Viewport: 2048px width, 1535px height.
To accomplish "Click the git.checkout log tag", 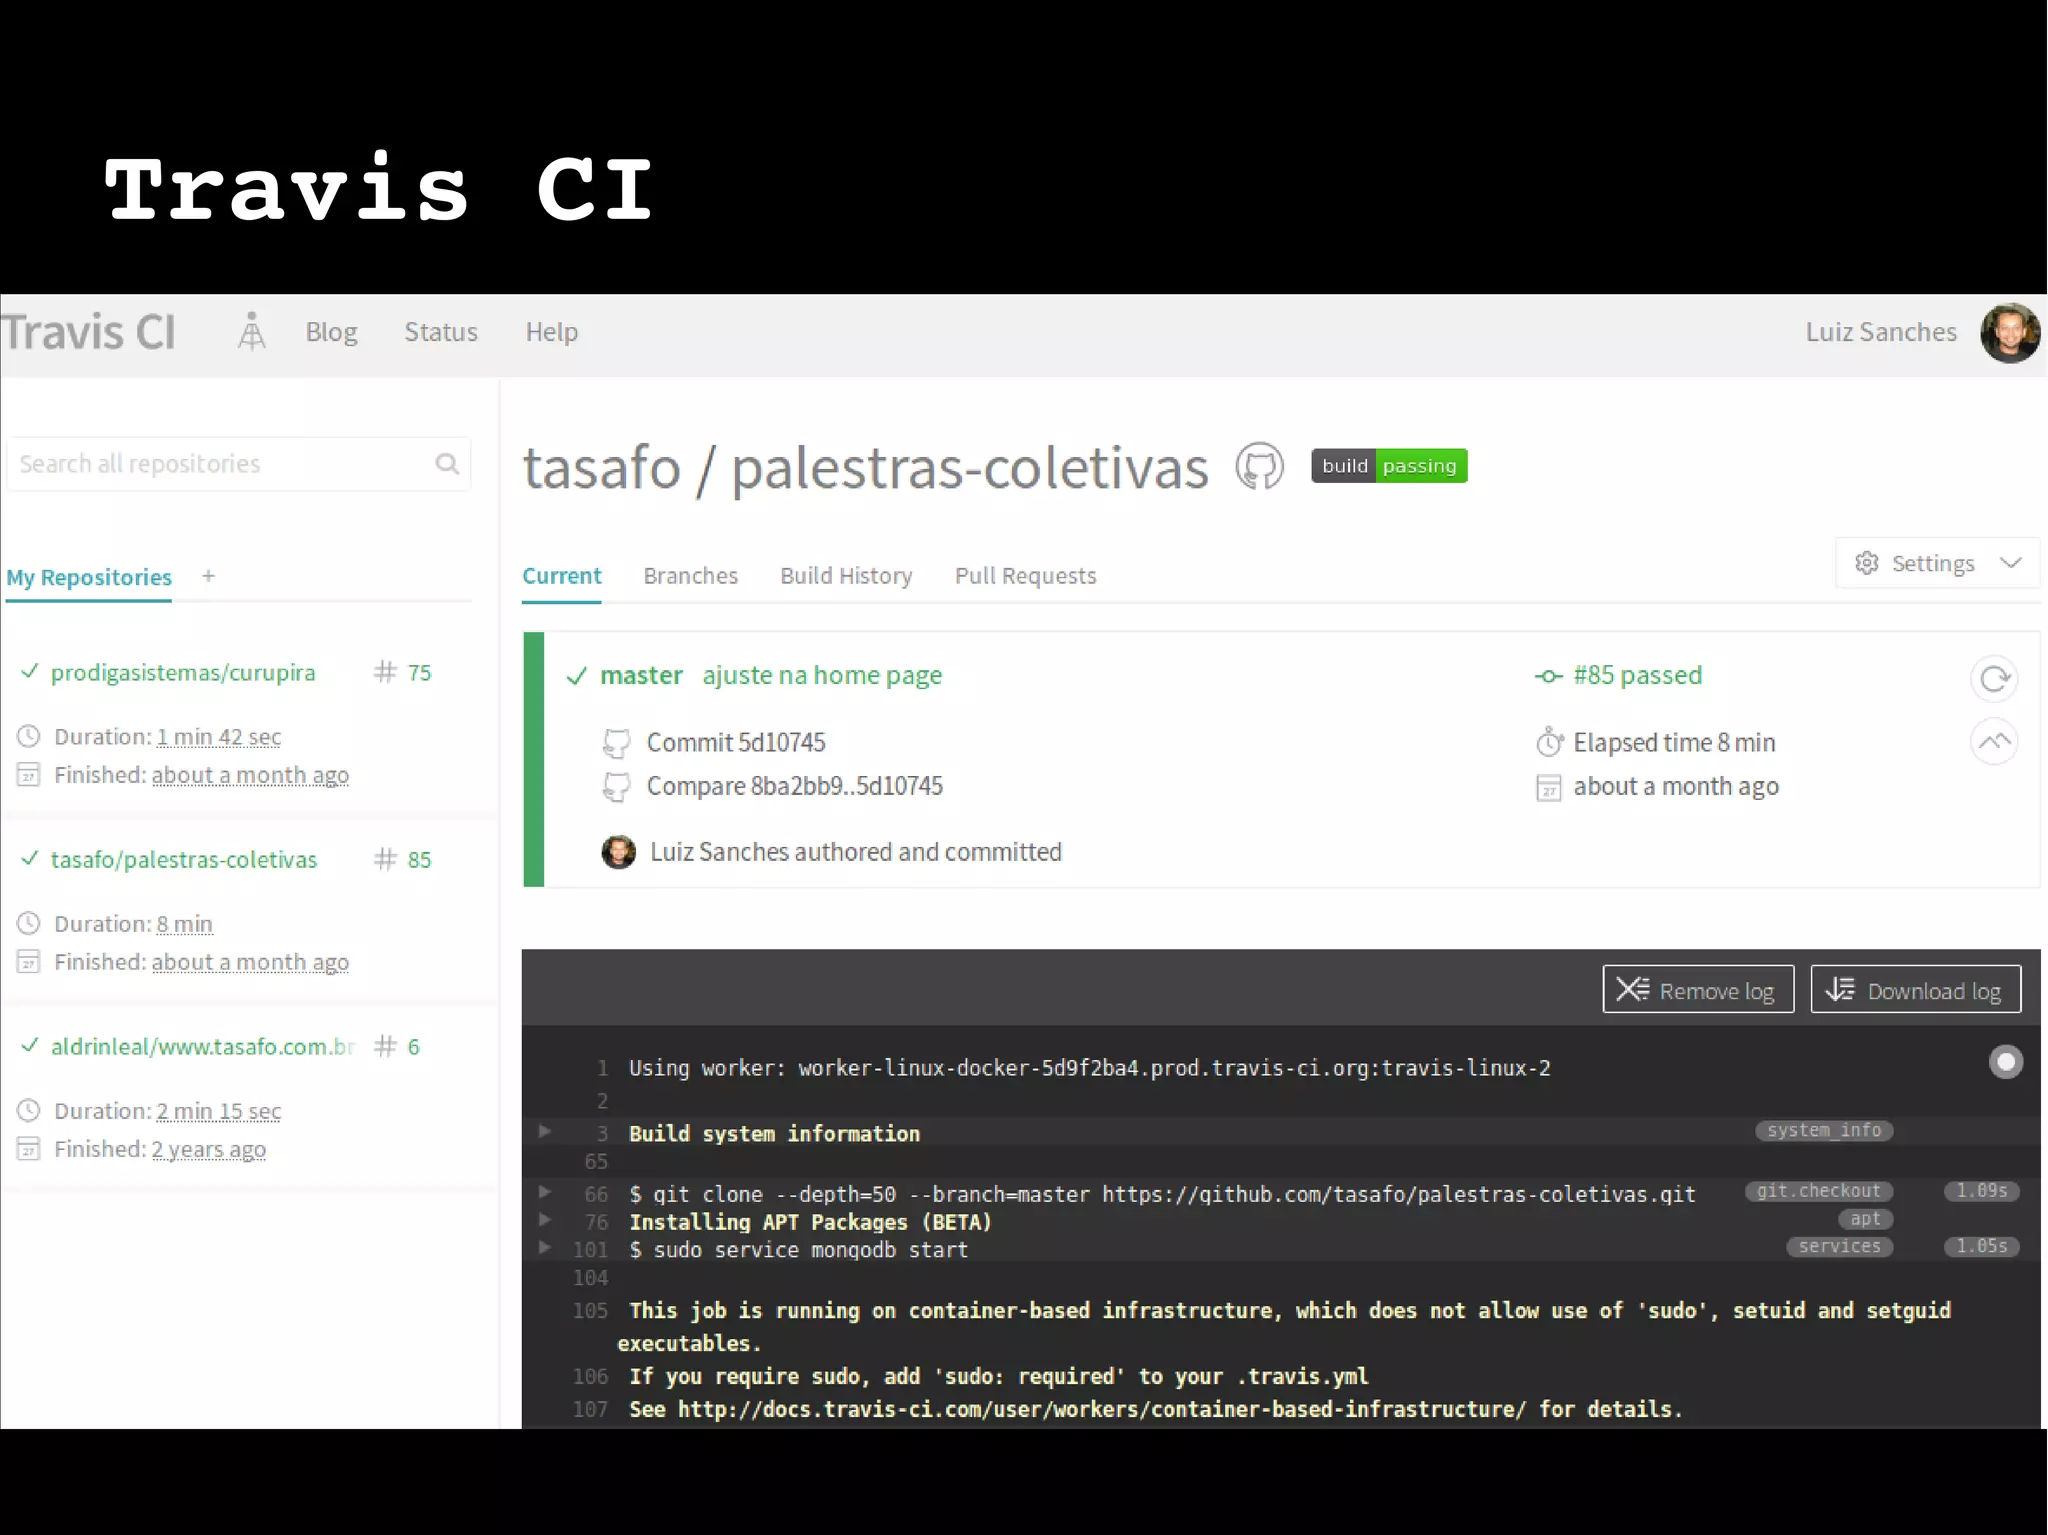I will (x=1819, y=1191).
